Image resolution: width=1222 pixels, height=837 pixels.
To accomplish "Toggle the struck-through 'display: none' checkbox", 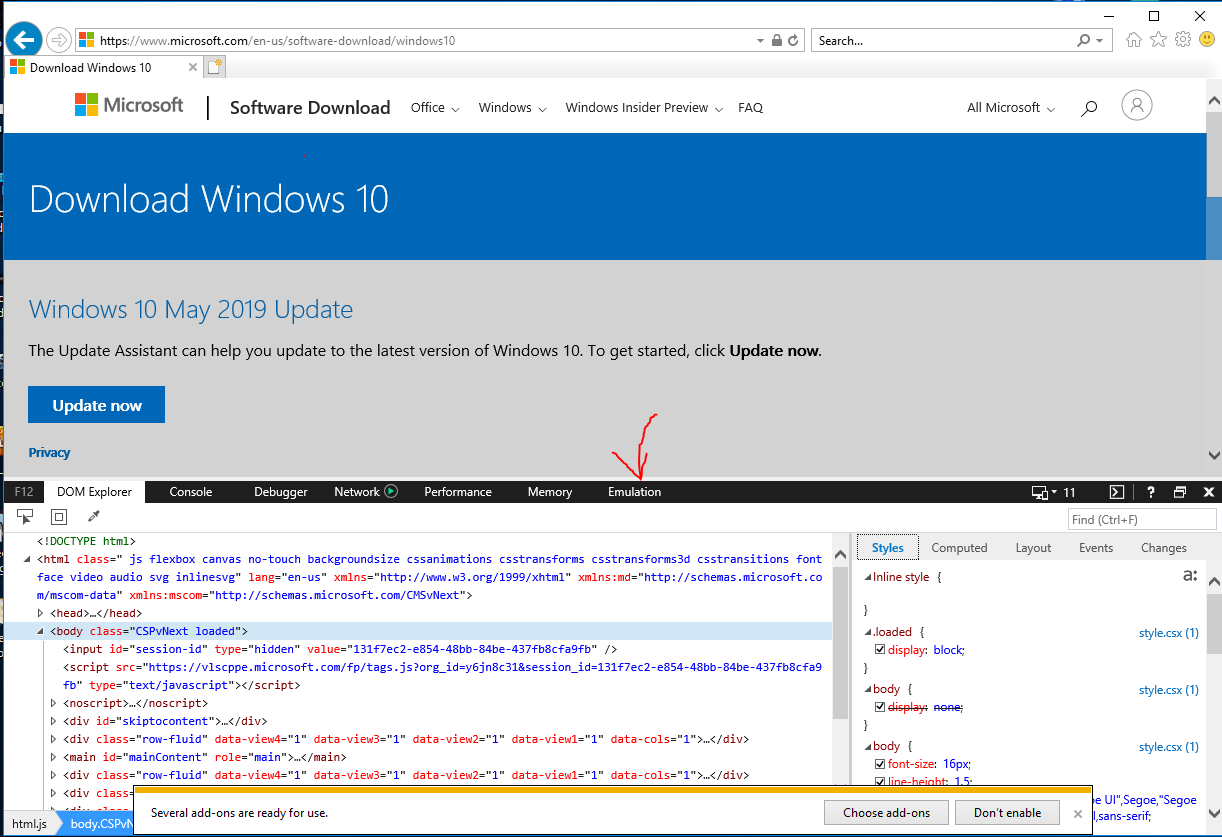I will point(880,707).
